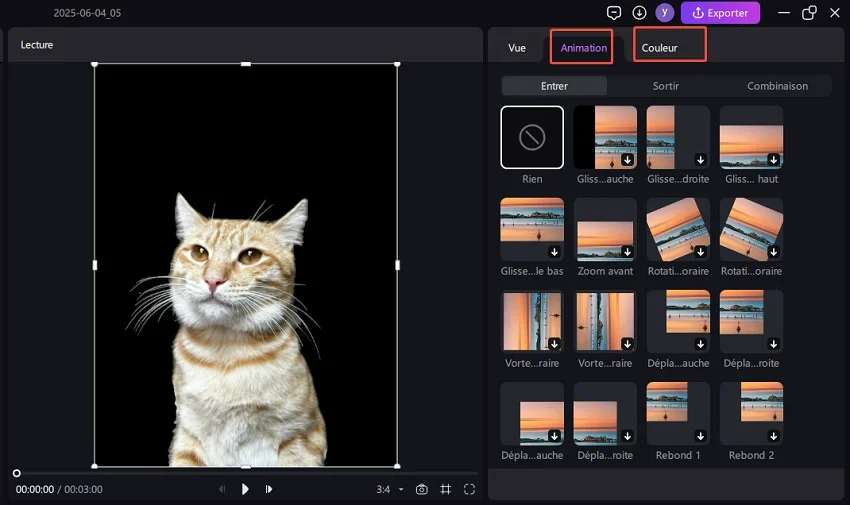Click the feedback message icon

pos(614,13)
